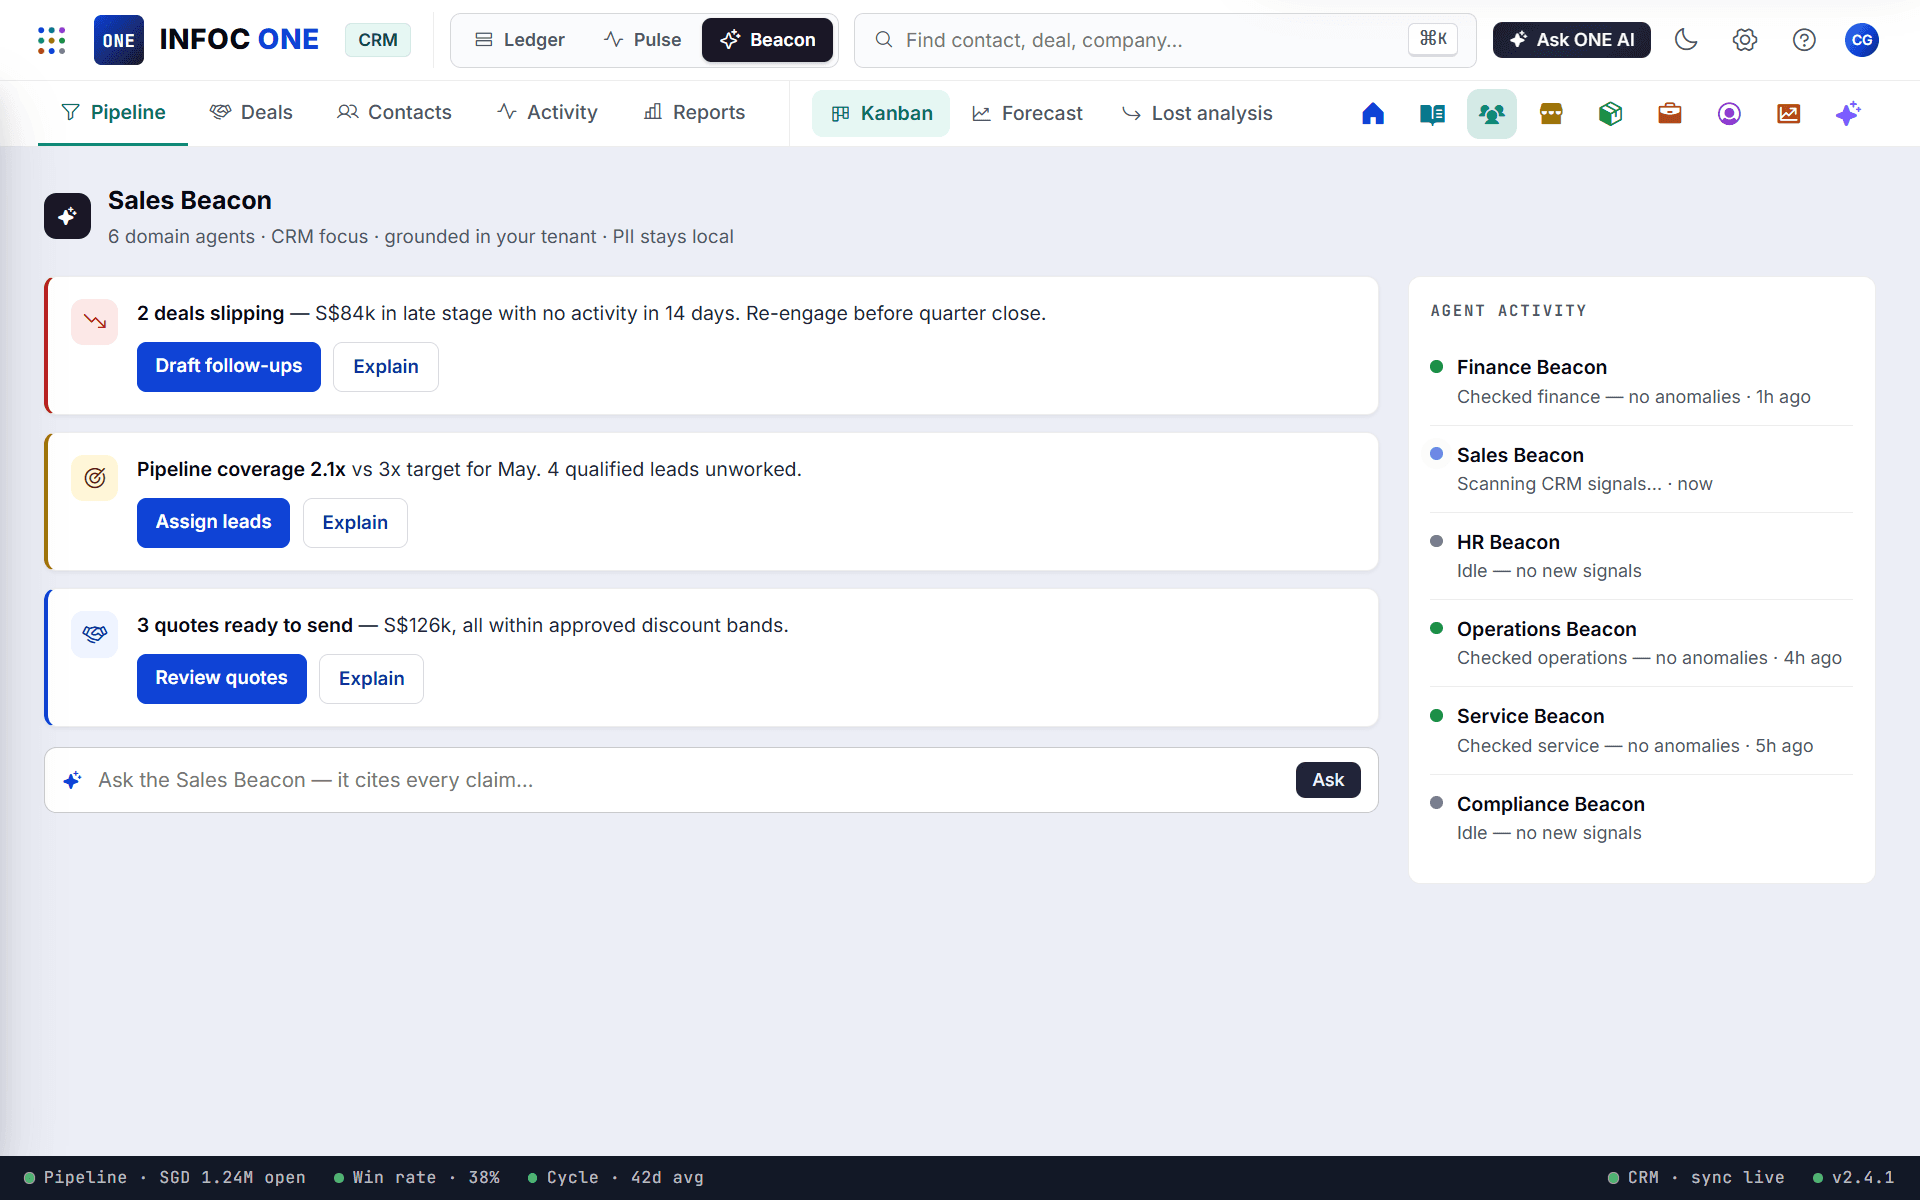Click Explain for pipeline coverage

(x=355, y=523)
